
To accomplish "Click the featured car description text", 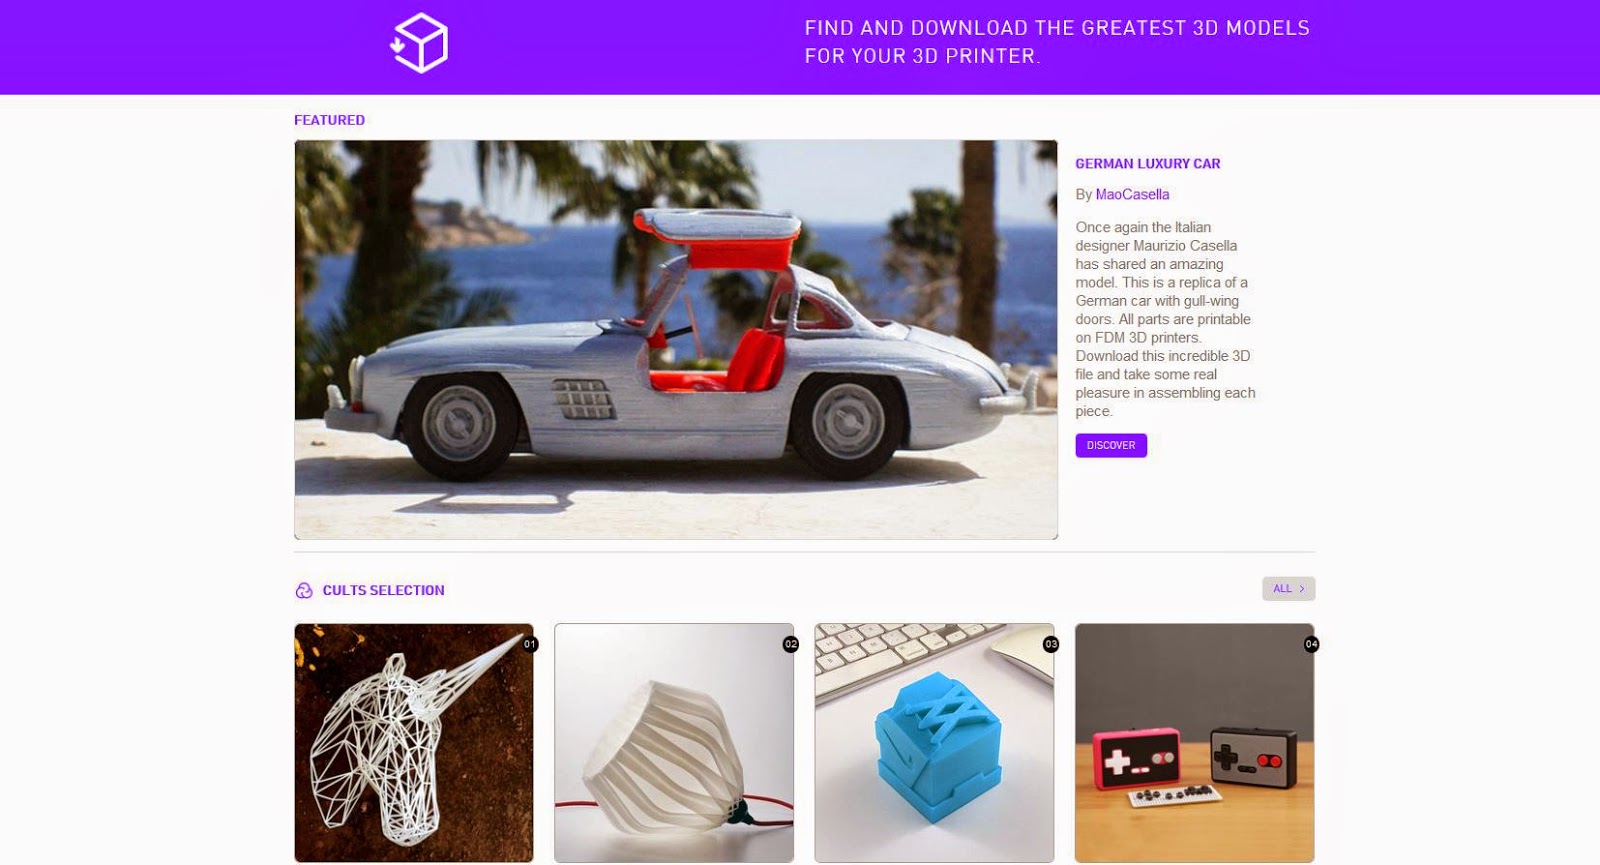I will click(1165, 319).
